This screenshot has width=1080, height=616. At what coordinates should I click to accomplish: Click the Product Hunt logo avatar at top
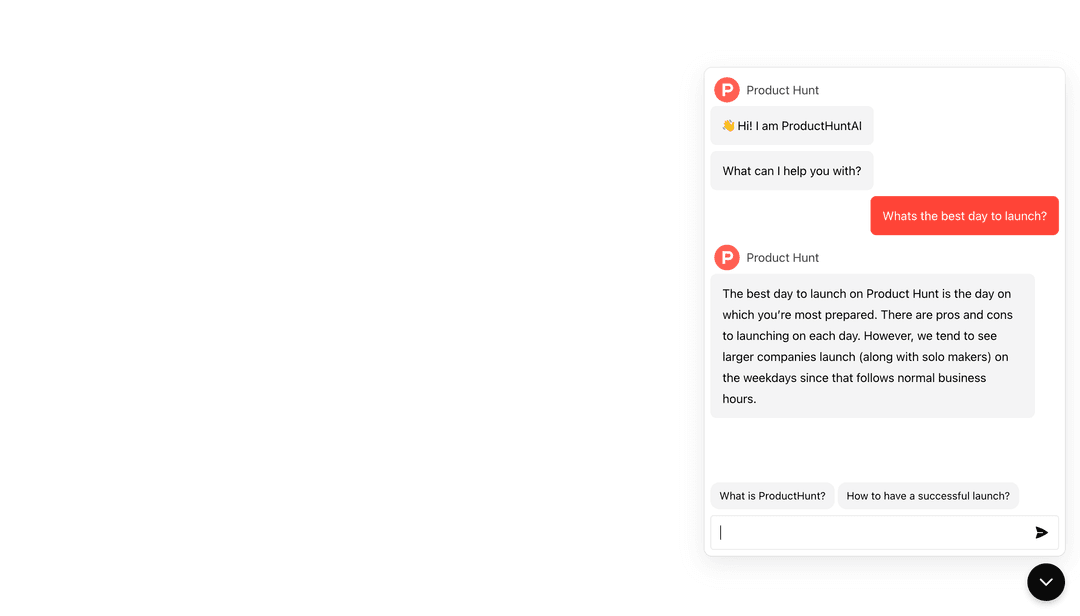coord(727,89)
